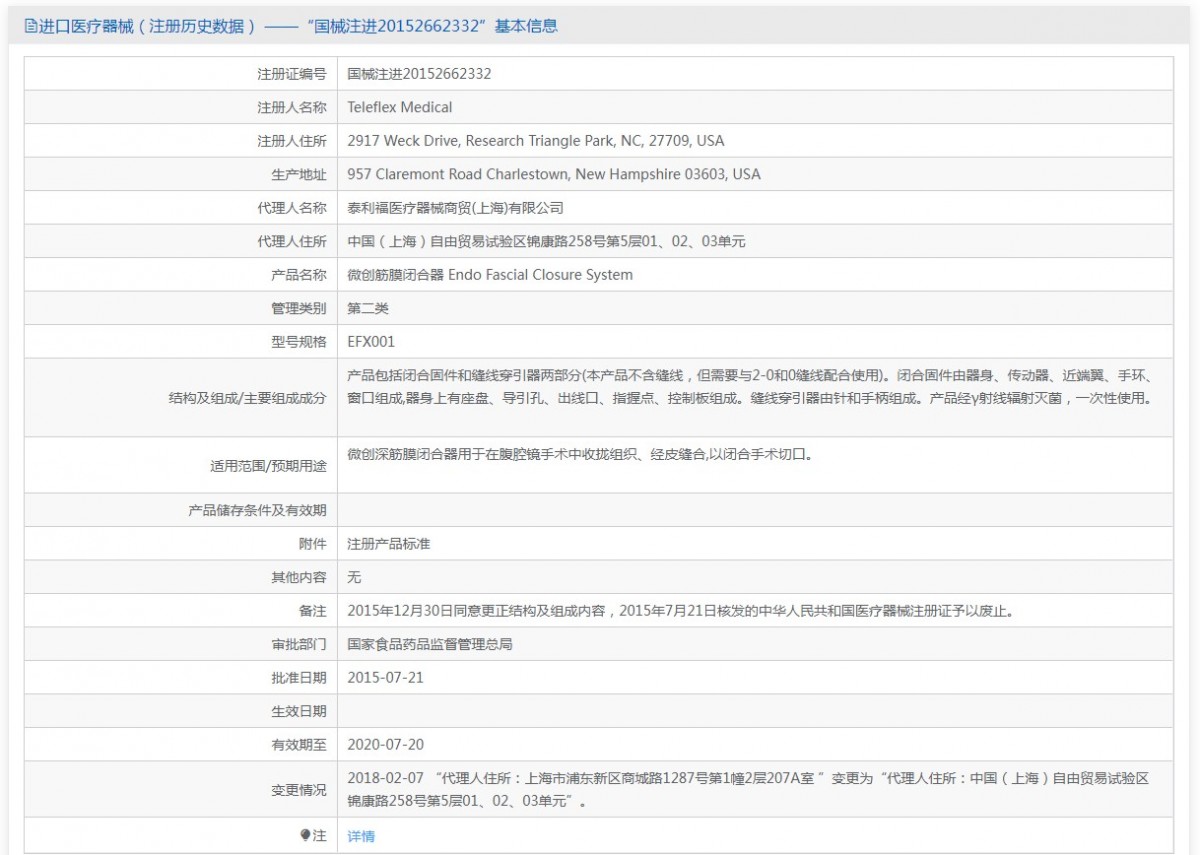Click the 产品名称 label

[299, 275]
